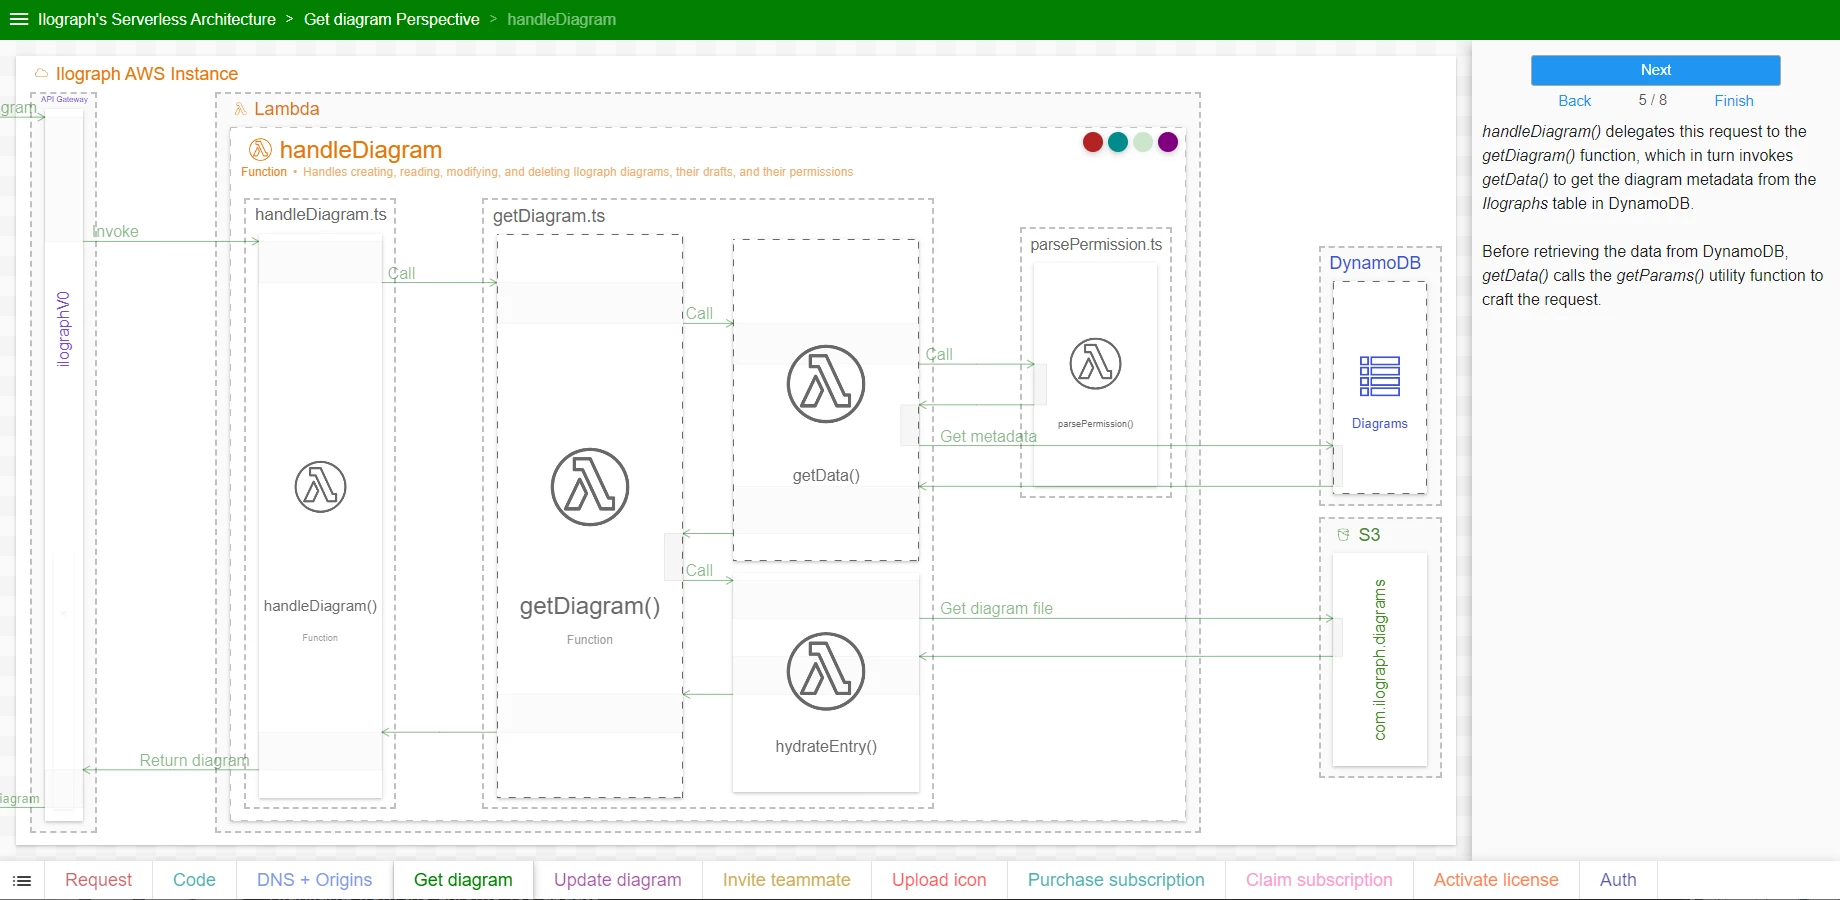Click the getData() label
Image resolution: width=1840 pixels, height=900 pixels.
(826, 476)
